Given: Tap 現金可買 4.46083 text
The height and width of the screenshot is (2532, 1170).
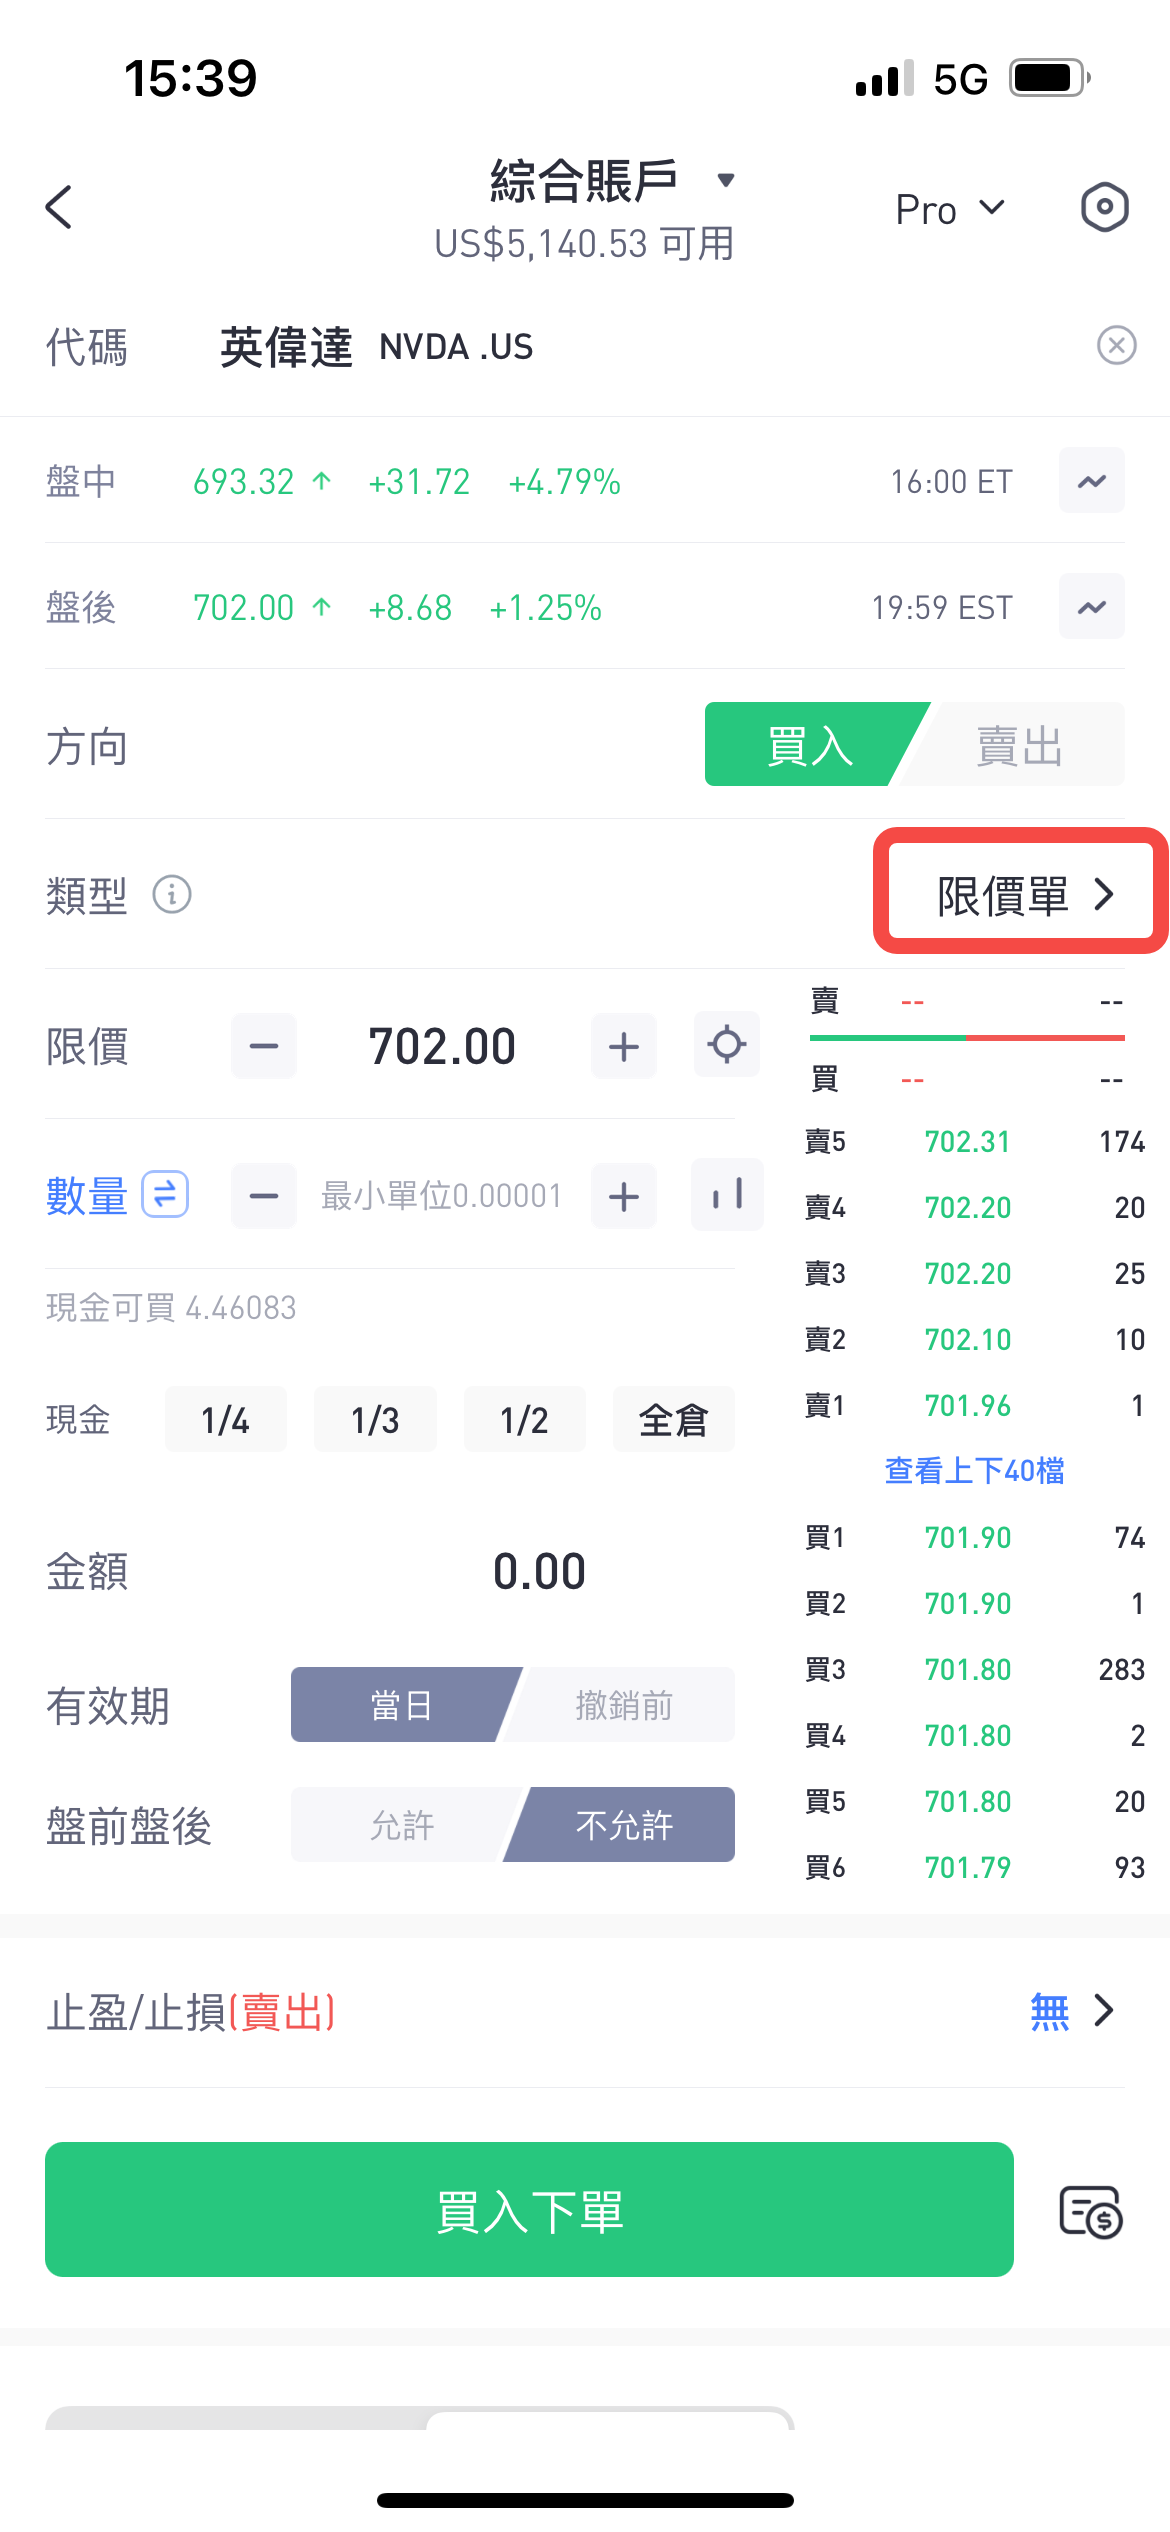Looking at the screenshot, I should click(x=171, y=1307).
